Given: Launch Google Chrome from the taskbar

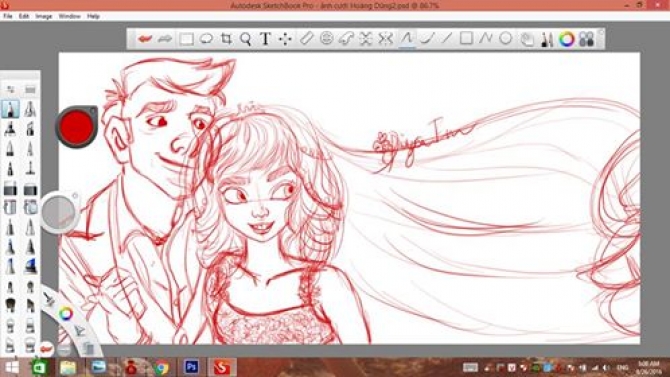Looking at the screenshot, I should tap(161, 368).
